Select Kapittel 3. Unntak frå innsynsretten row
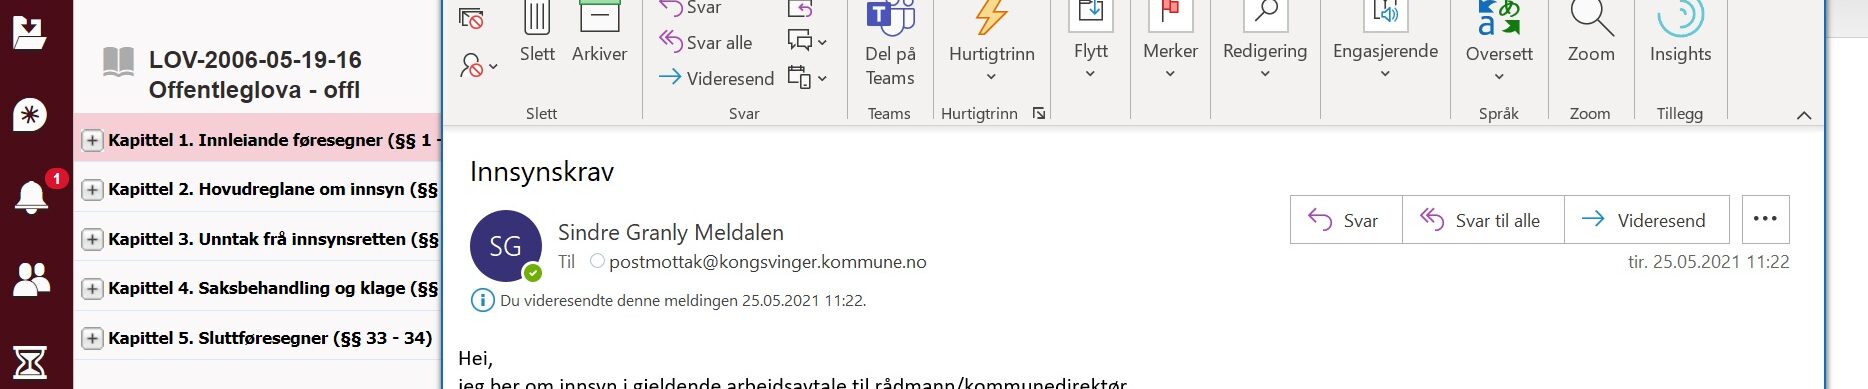Screen dimensions: 1868x389 tap(257, 239)
